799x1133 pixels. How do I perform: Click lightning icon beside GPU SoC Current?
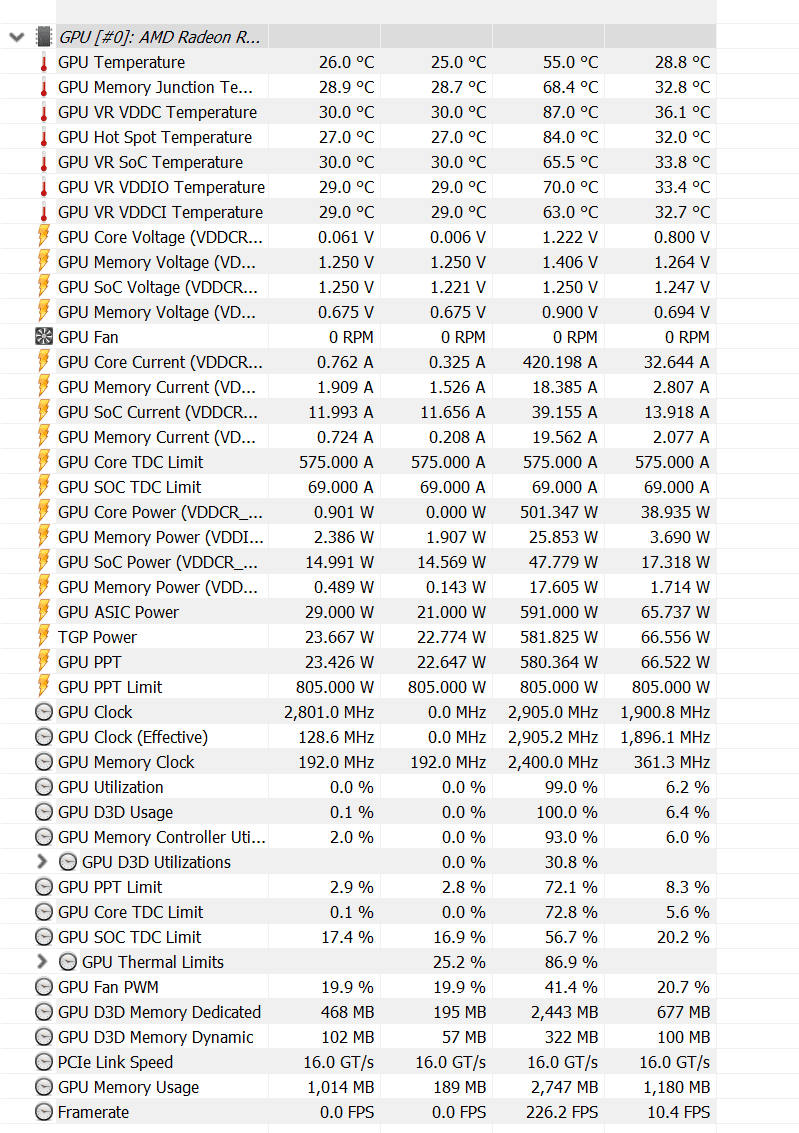(43, 411)
